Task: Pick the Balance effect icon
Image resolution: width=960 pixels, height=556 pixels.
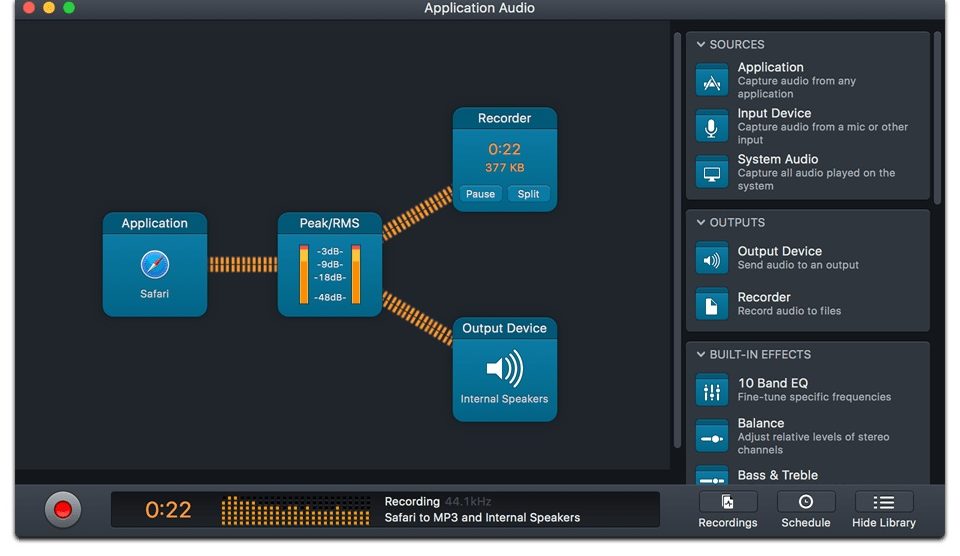Action: pos(712,436)
